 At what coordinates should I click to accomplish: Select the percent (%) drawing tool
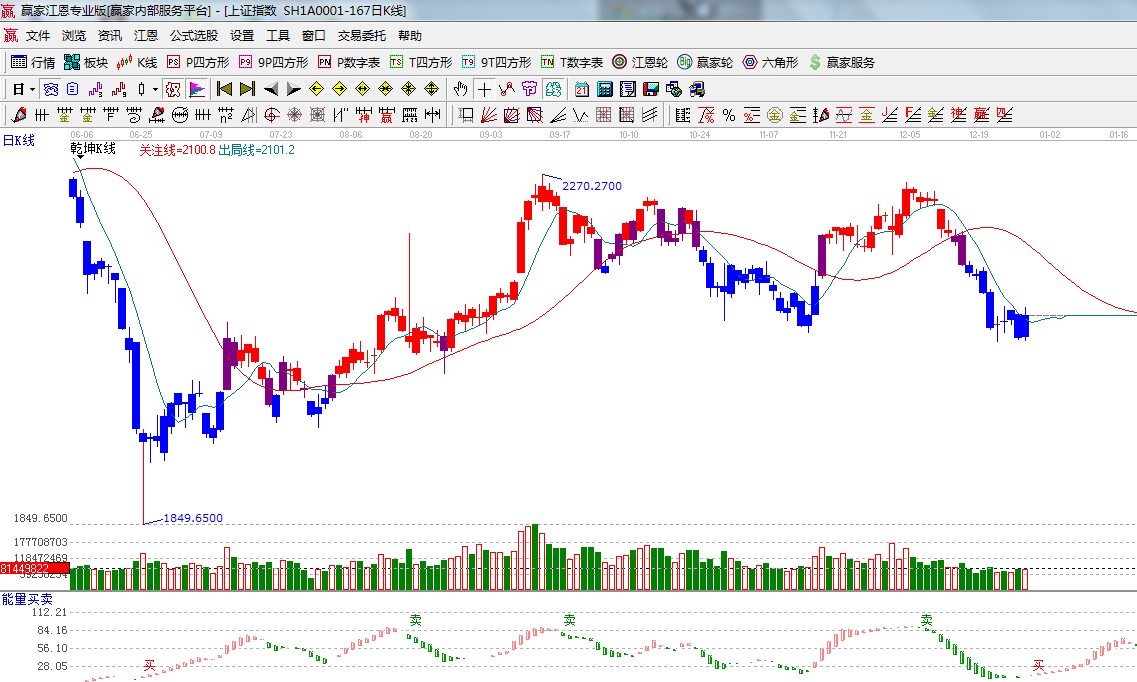click(x=729, y=115)
